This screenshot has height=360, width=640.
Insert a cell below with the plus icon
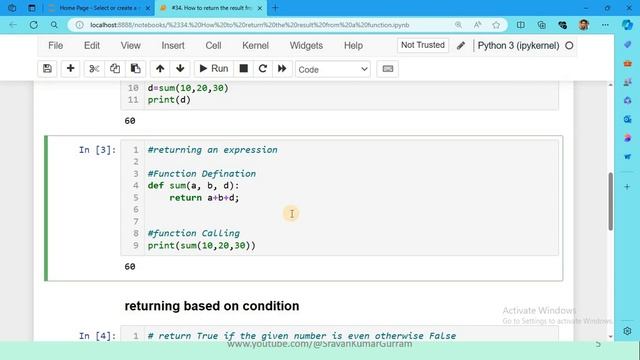pos(70,69)
